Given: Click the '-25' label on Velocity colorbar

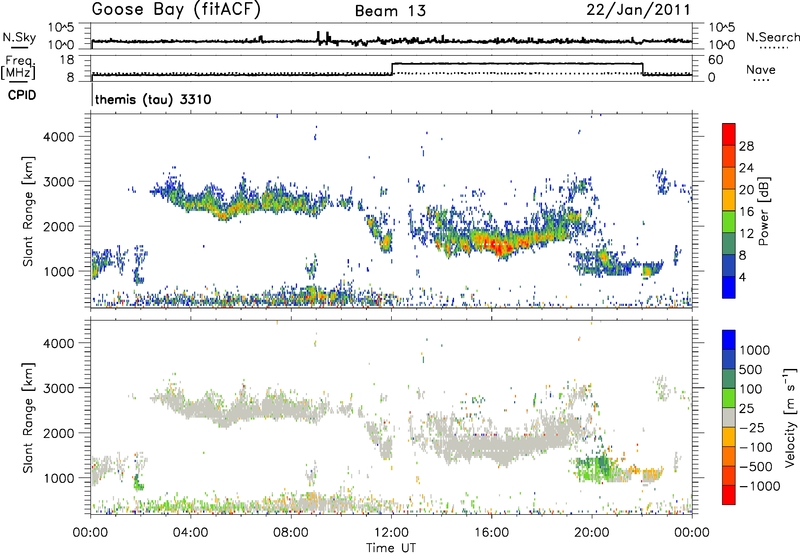Looking at the screenshot, I should coord(752,428).
